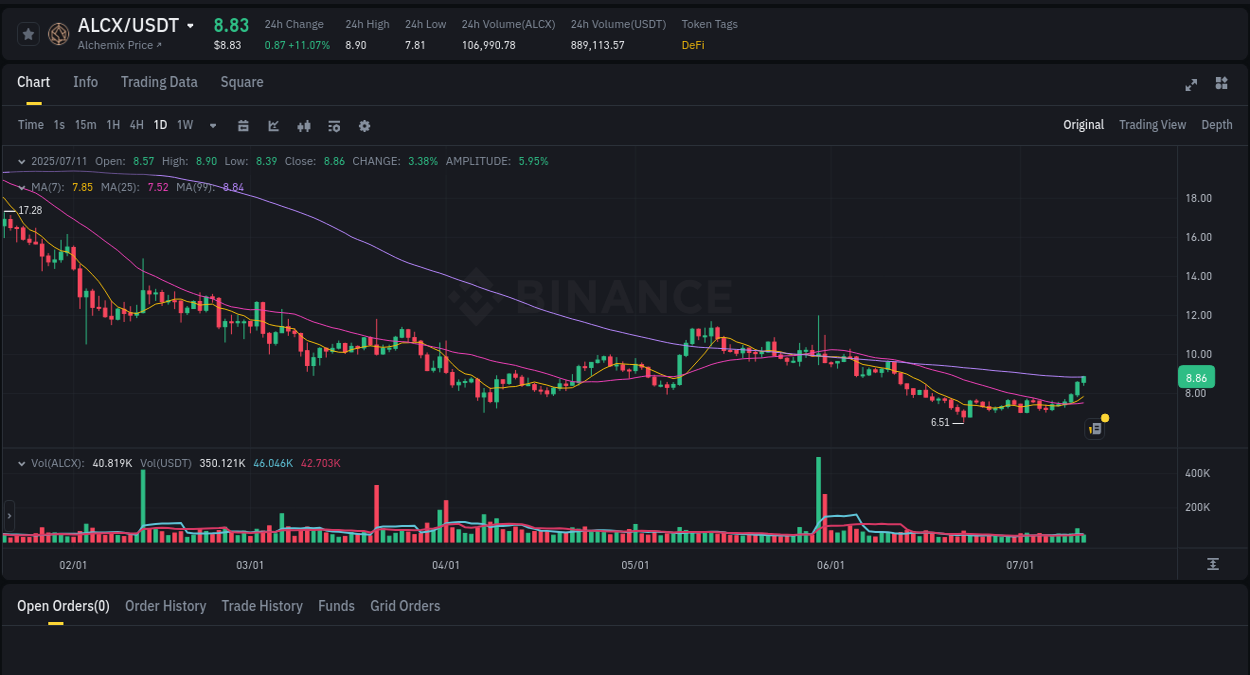Open the chart settings gear icon
The image size is (1250, 675).
pyautogui.click(x=364, y=125)
